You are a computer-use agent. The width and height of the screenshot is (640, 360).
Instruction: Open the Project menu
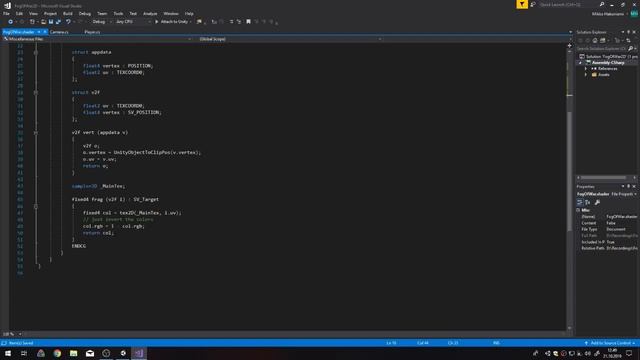tap(50, 13)
